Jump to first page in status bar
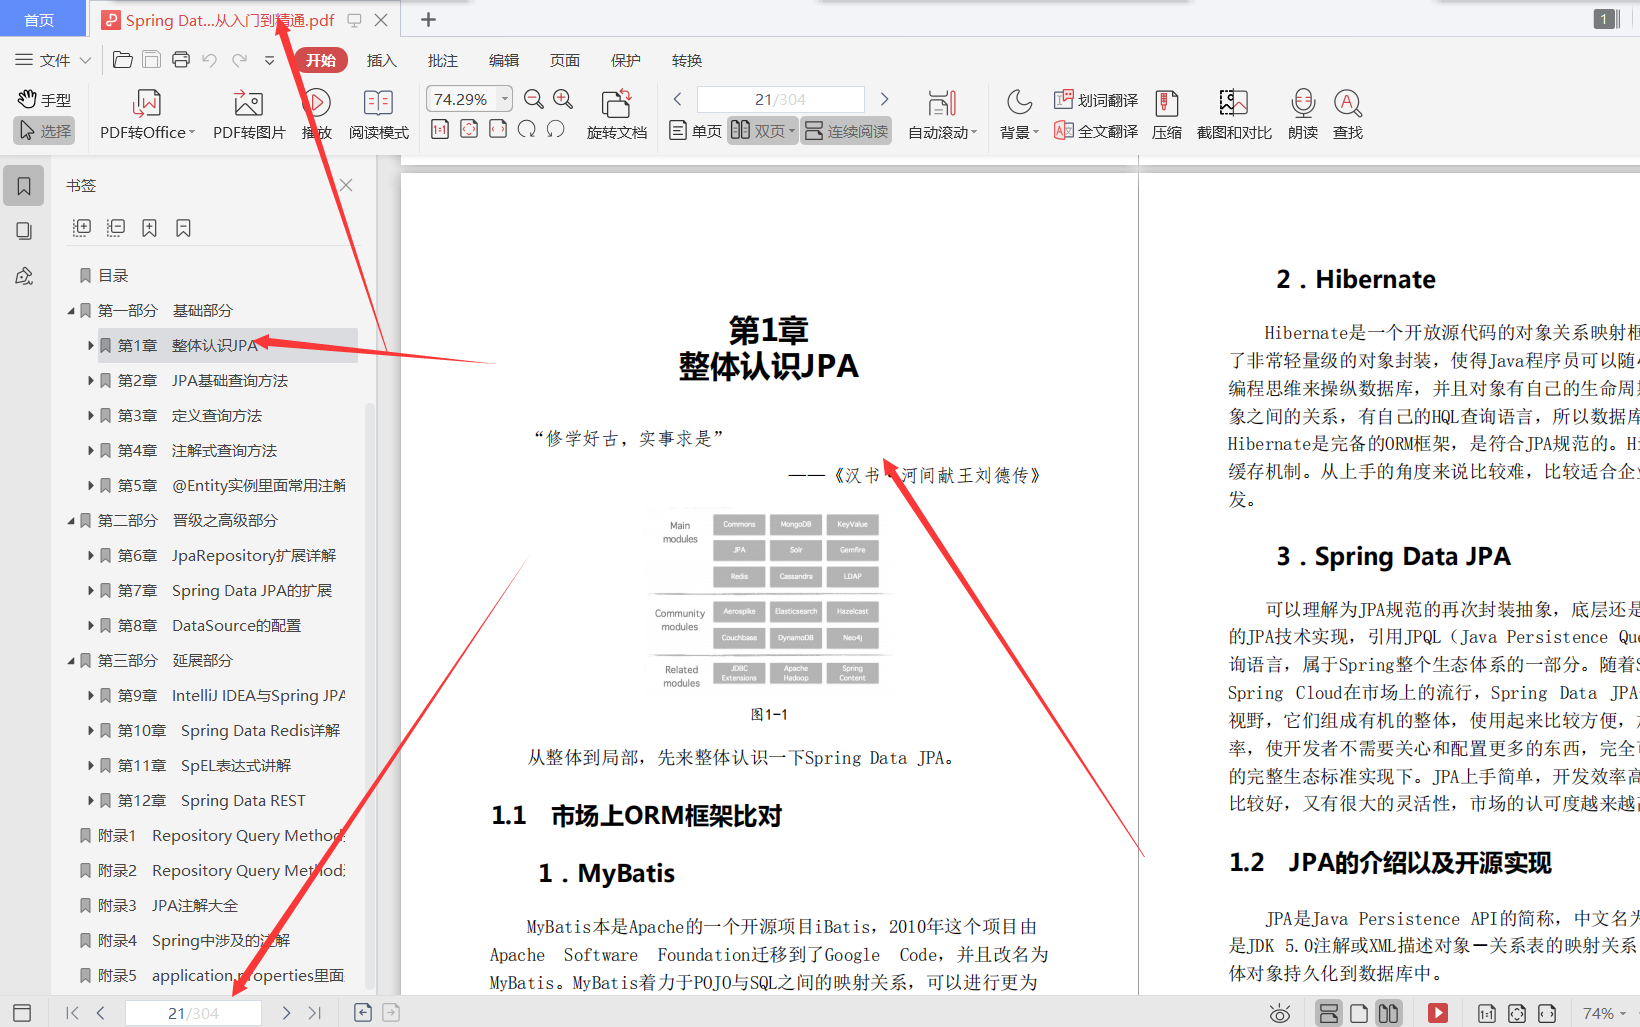 coord(72,1013)
